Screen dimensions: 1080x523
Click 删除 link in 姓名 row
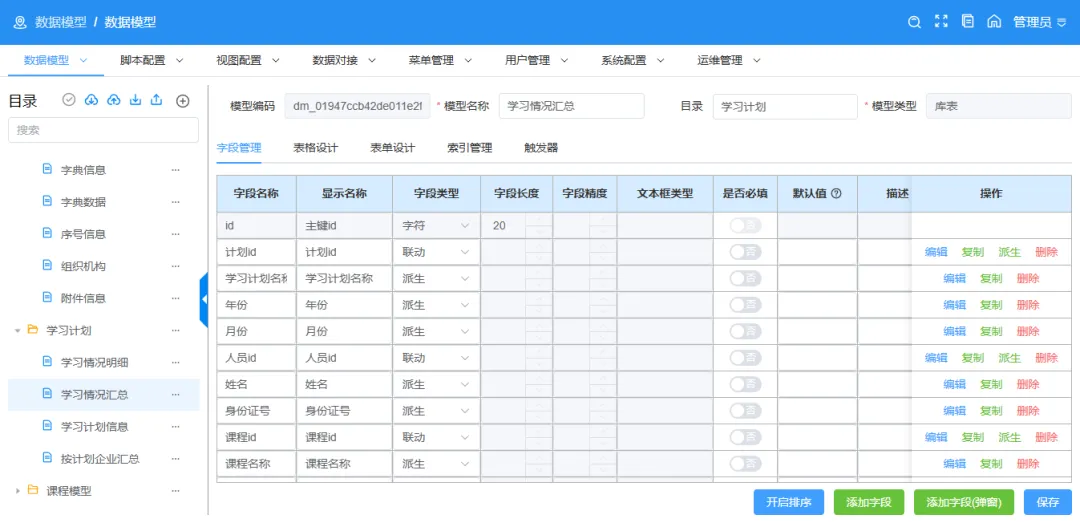(1028, 384)
